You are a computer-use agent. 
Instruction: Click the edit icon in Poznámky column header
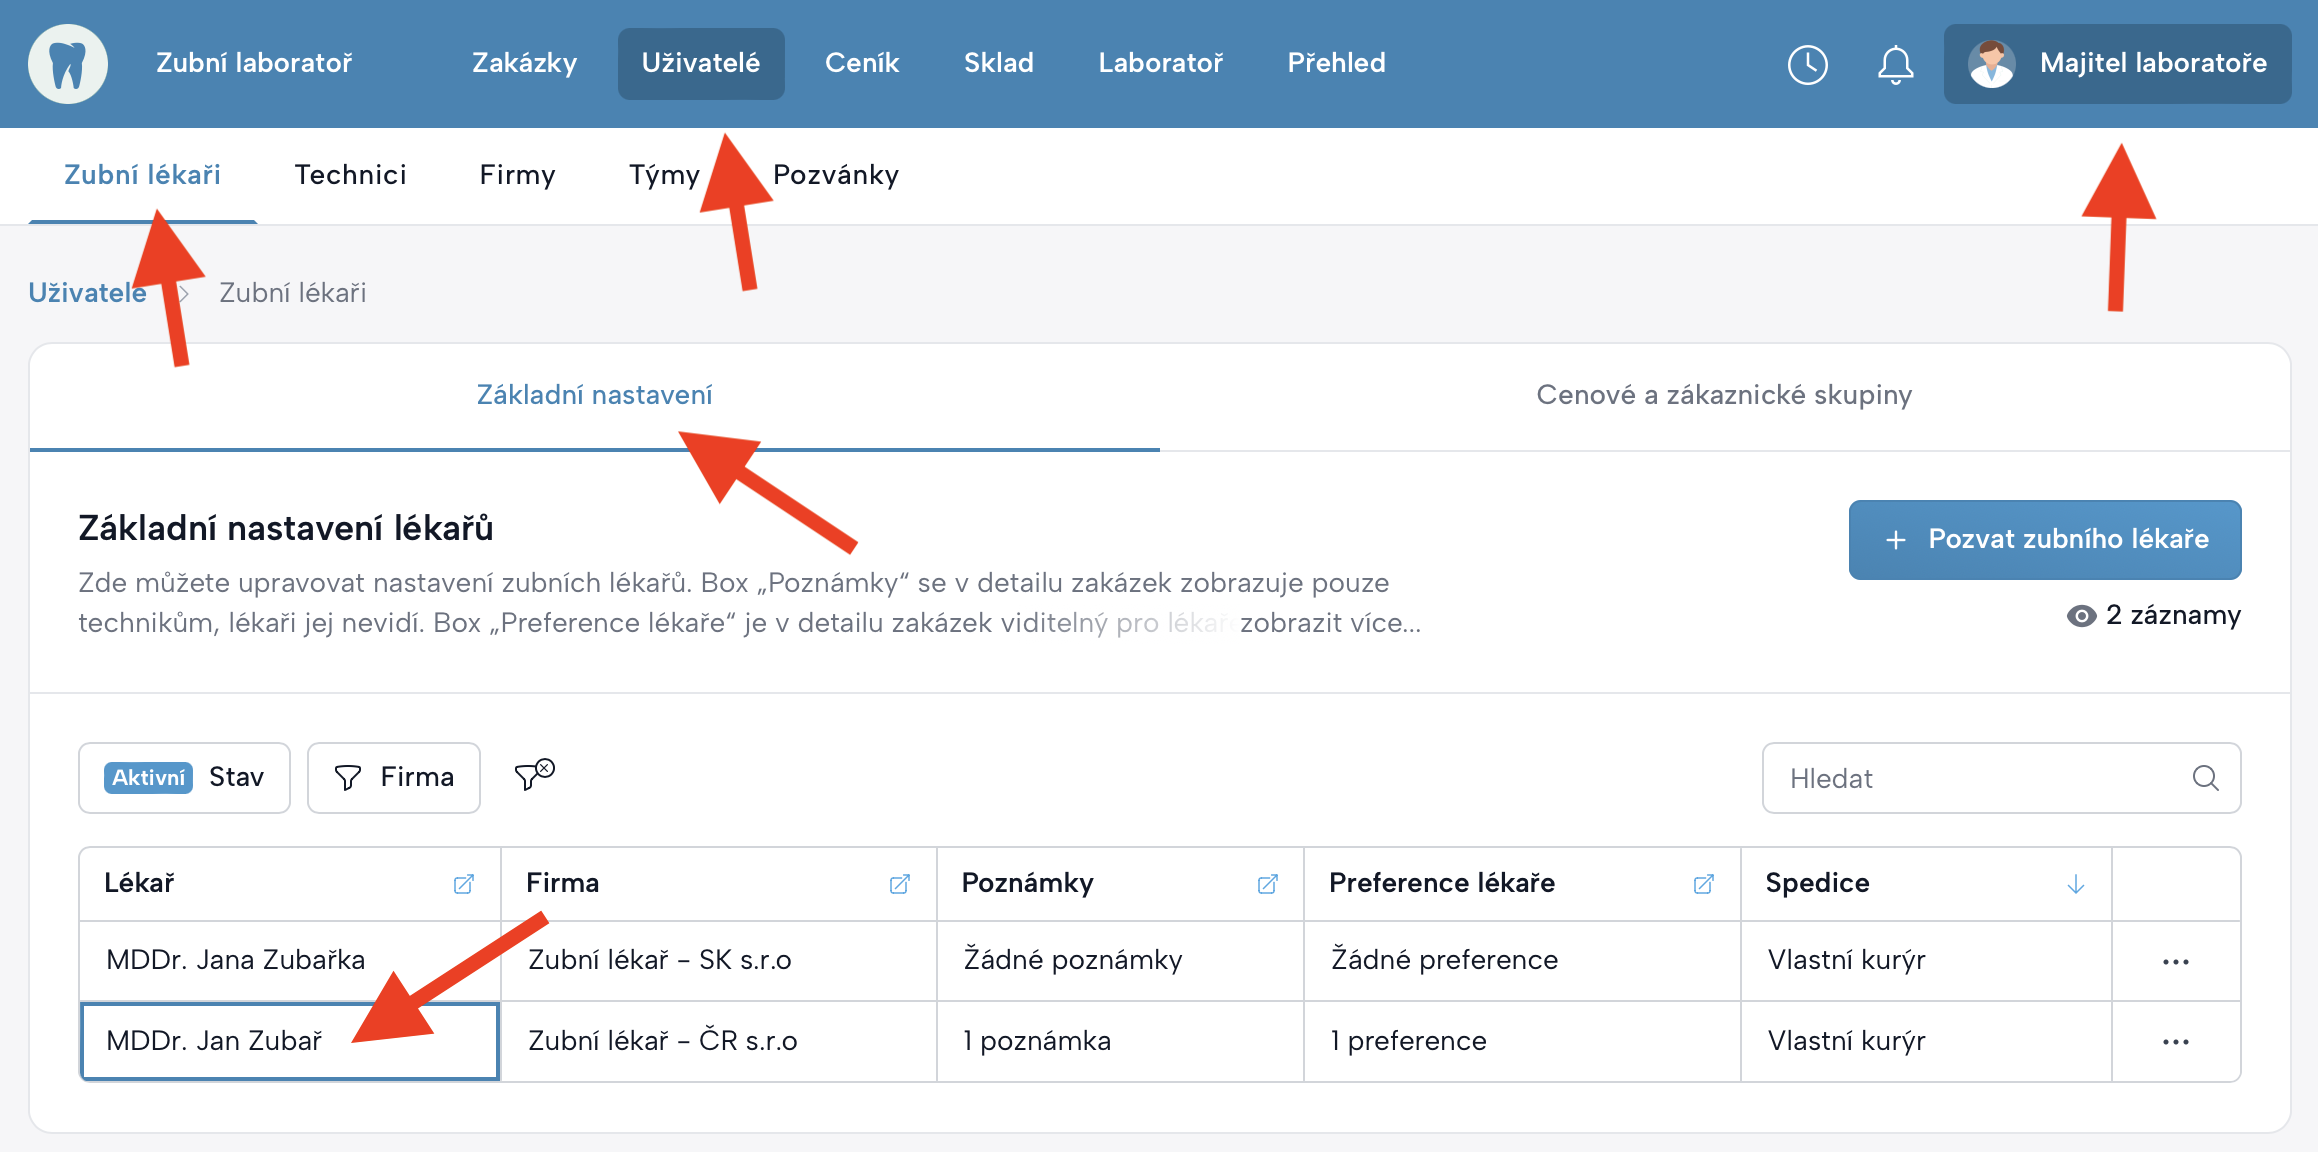(x=1268, y=884)
